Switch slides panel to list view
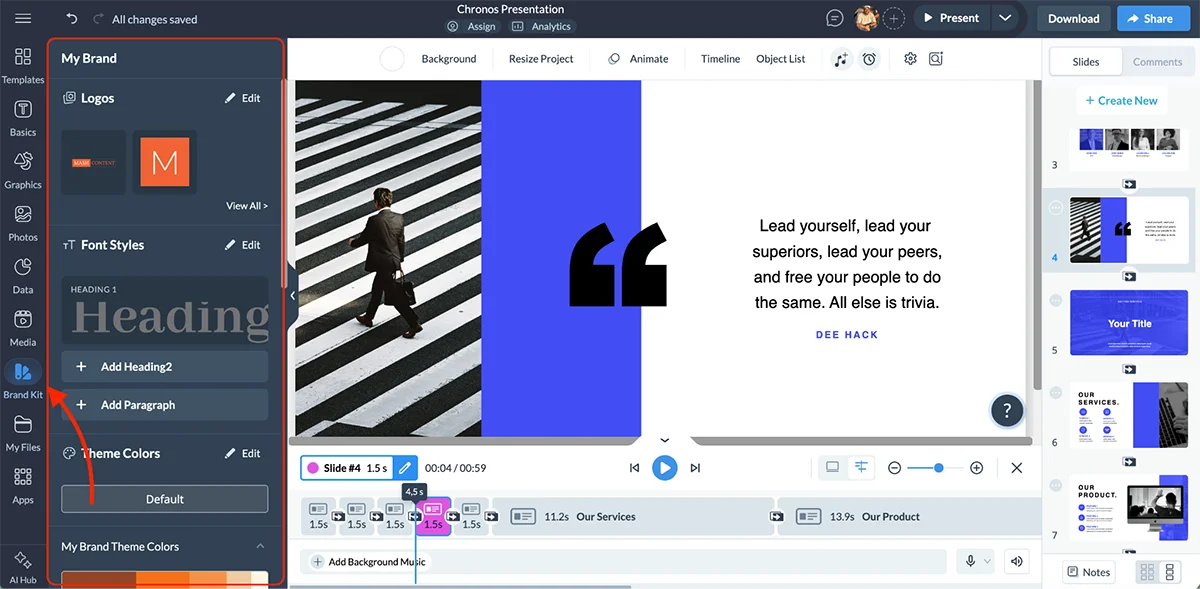The width and height of the screenshot is (1200, 589). (1170, 572)
